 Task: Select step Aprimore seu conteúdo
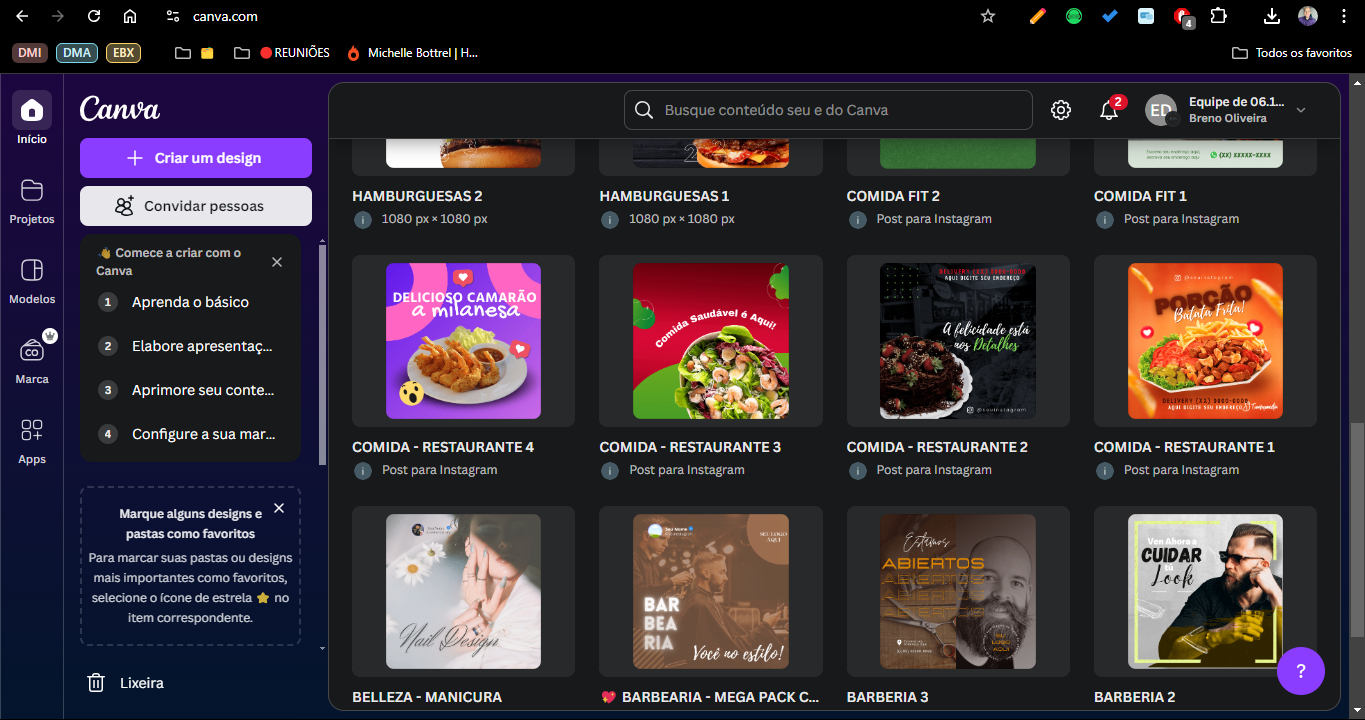pos(190,390)
